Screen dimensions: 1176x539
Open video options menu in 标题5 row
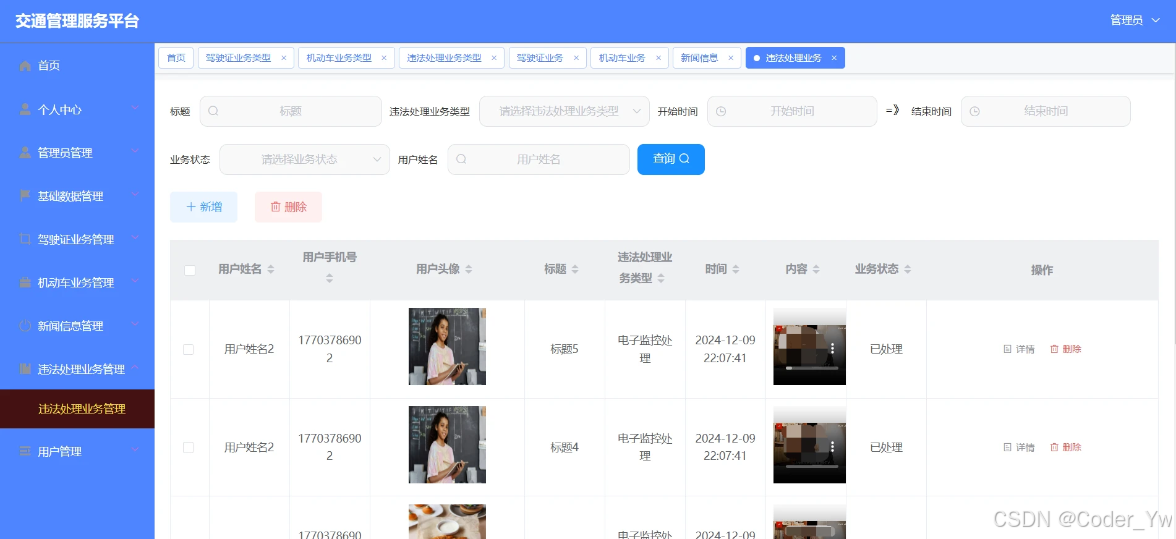click(x=832, y=349)
